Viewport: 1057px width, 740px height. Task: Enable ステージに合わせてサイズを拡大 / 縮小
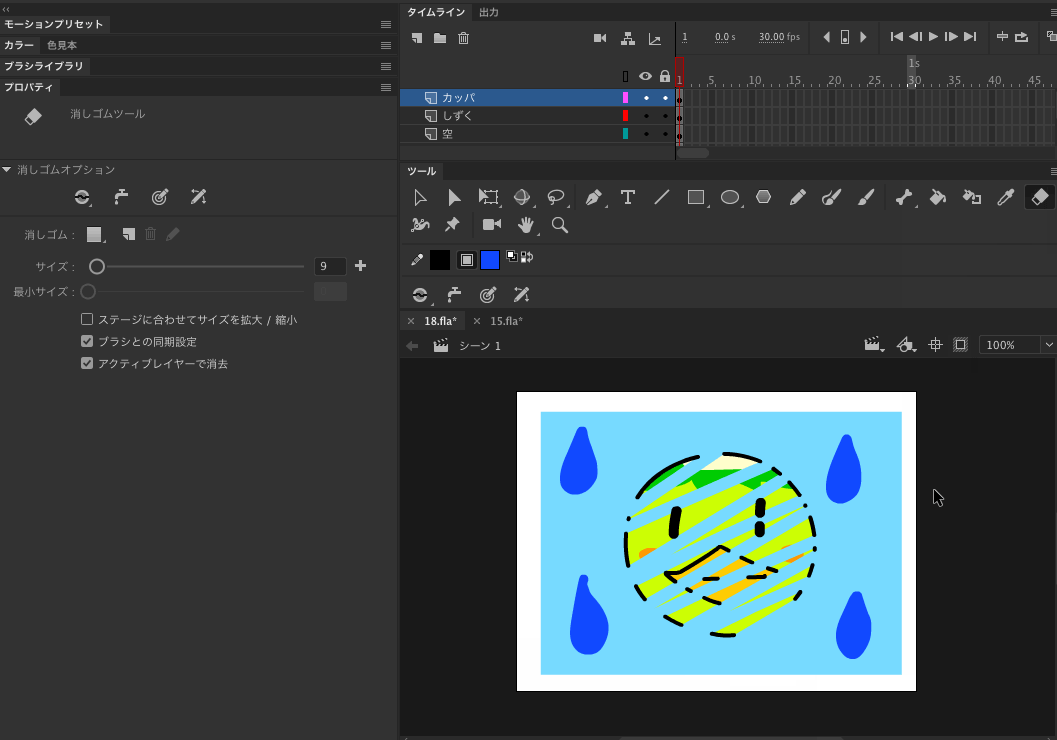[86, 319]
